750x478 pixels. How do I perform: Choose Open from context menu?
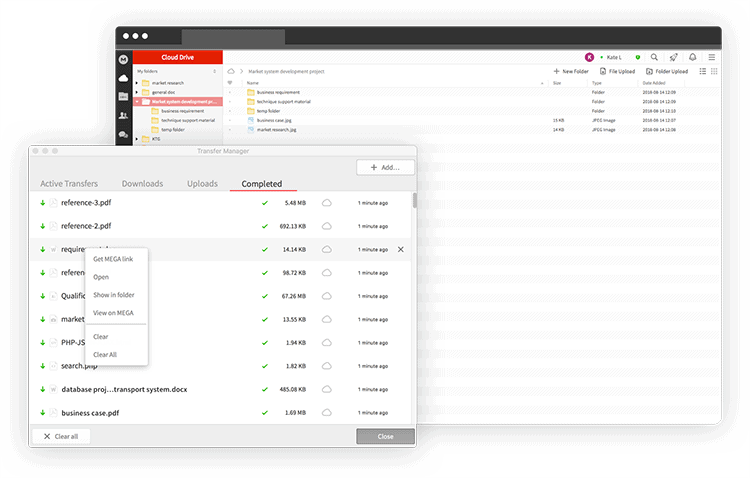click(101, 277)
